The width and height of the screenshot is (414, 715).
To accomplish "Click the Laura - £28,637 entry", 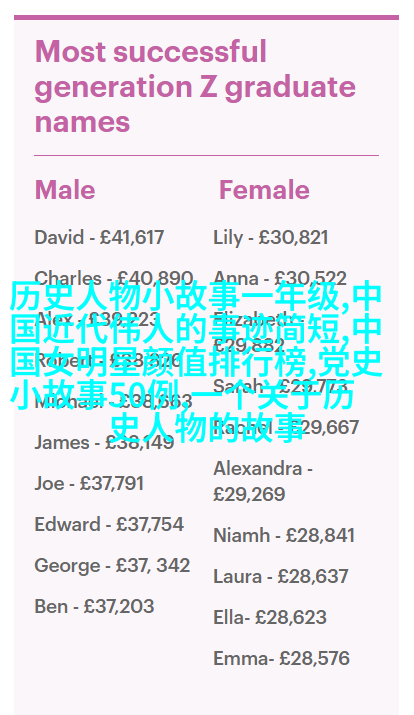I will pos(281,576).
